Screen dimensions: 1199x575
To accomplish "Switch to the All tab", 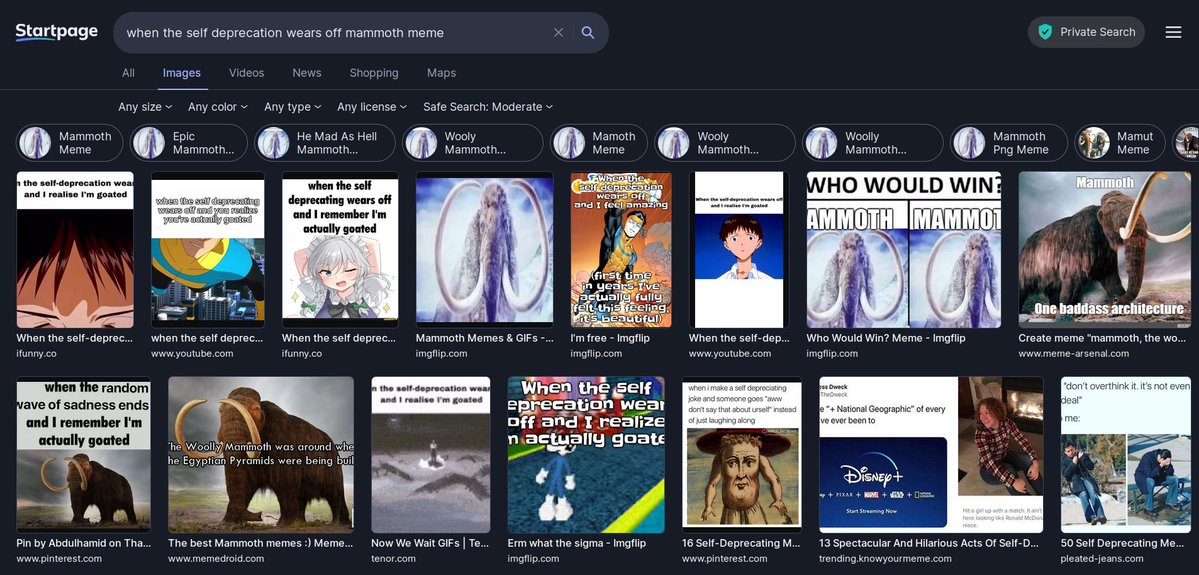I will click(x=128, y=73).
